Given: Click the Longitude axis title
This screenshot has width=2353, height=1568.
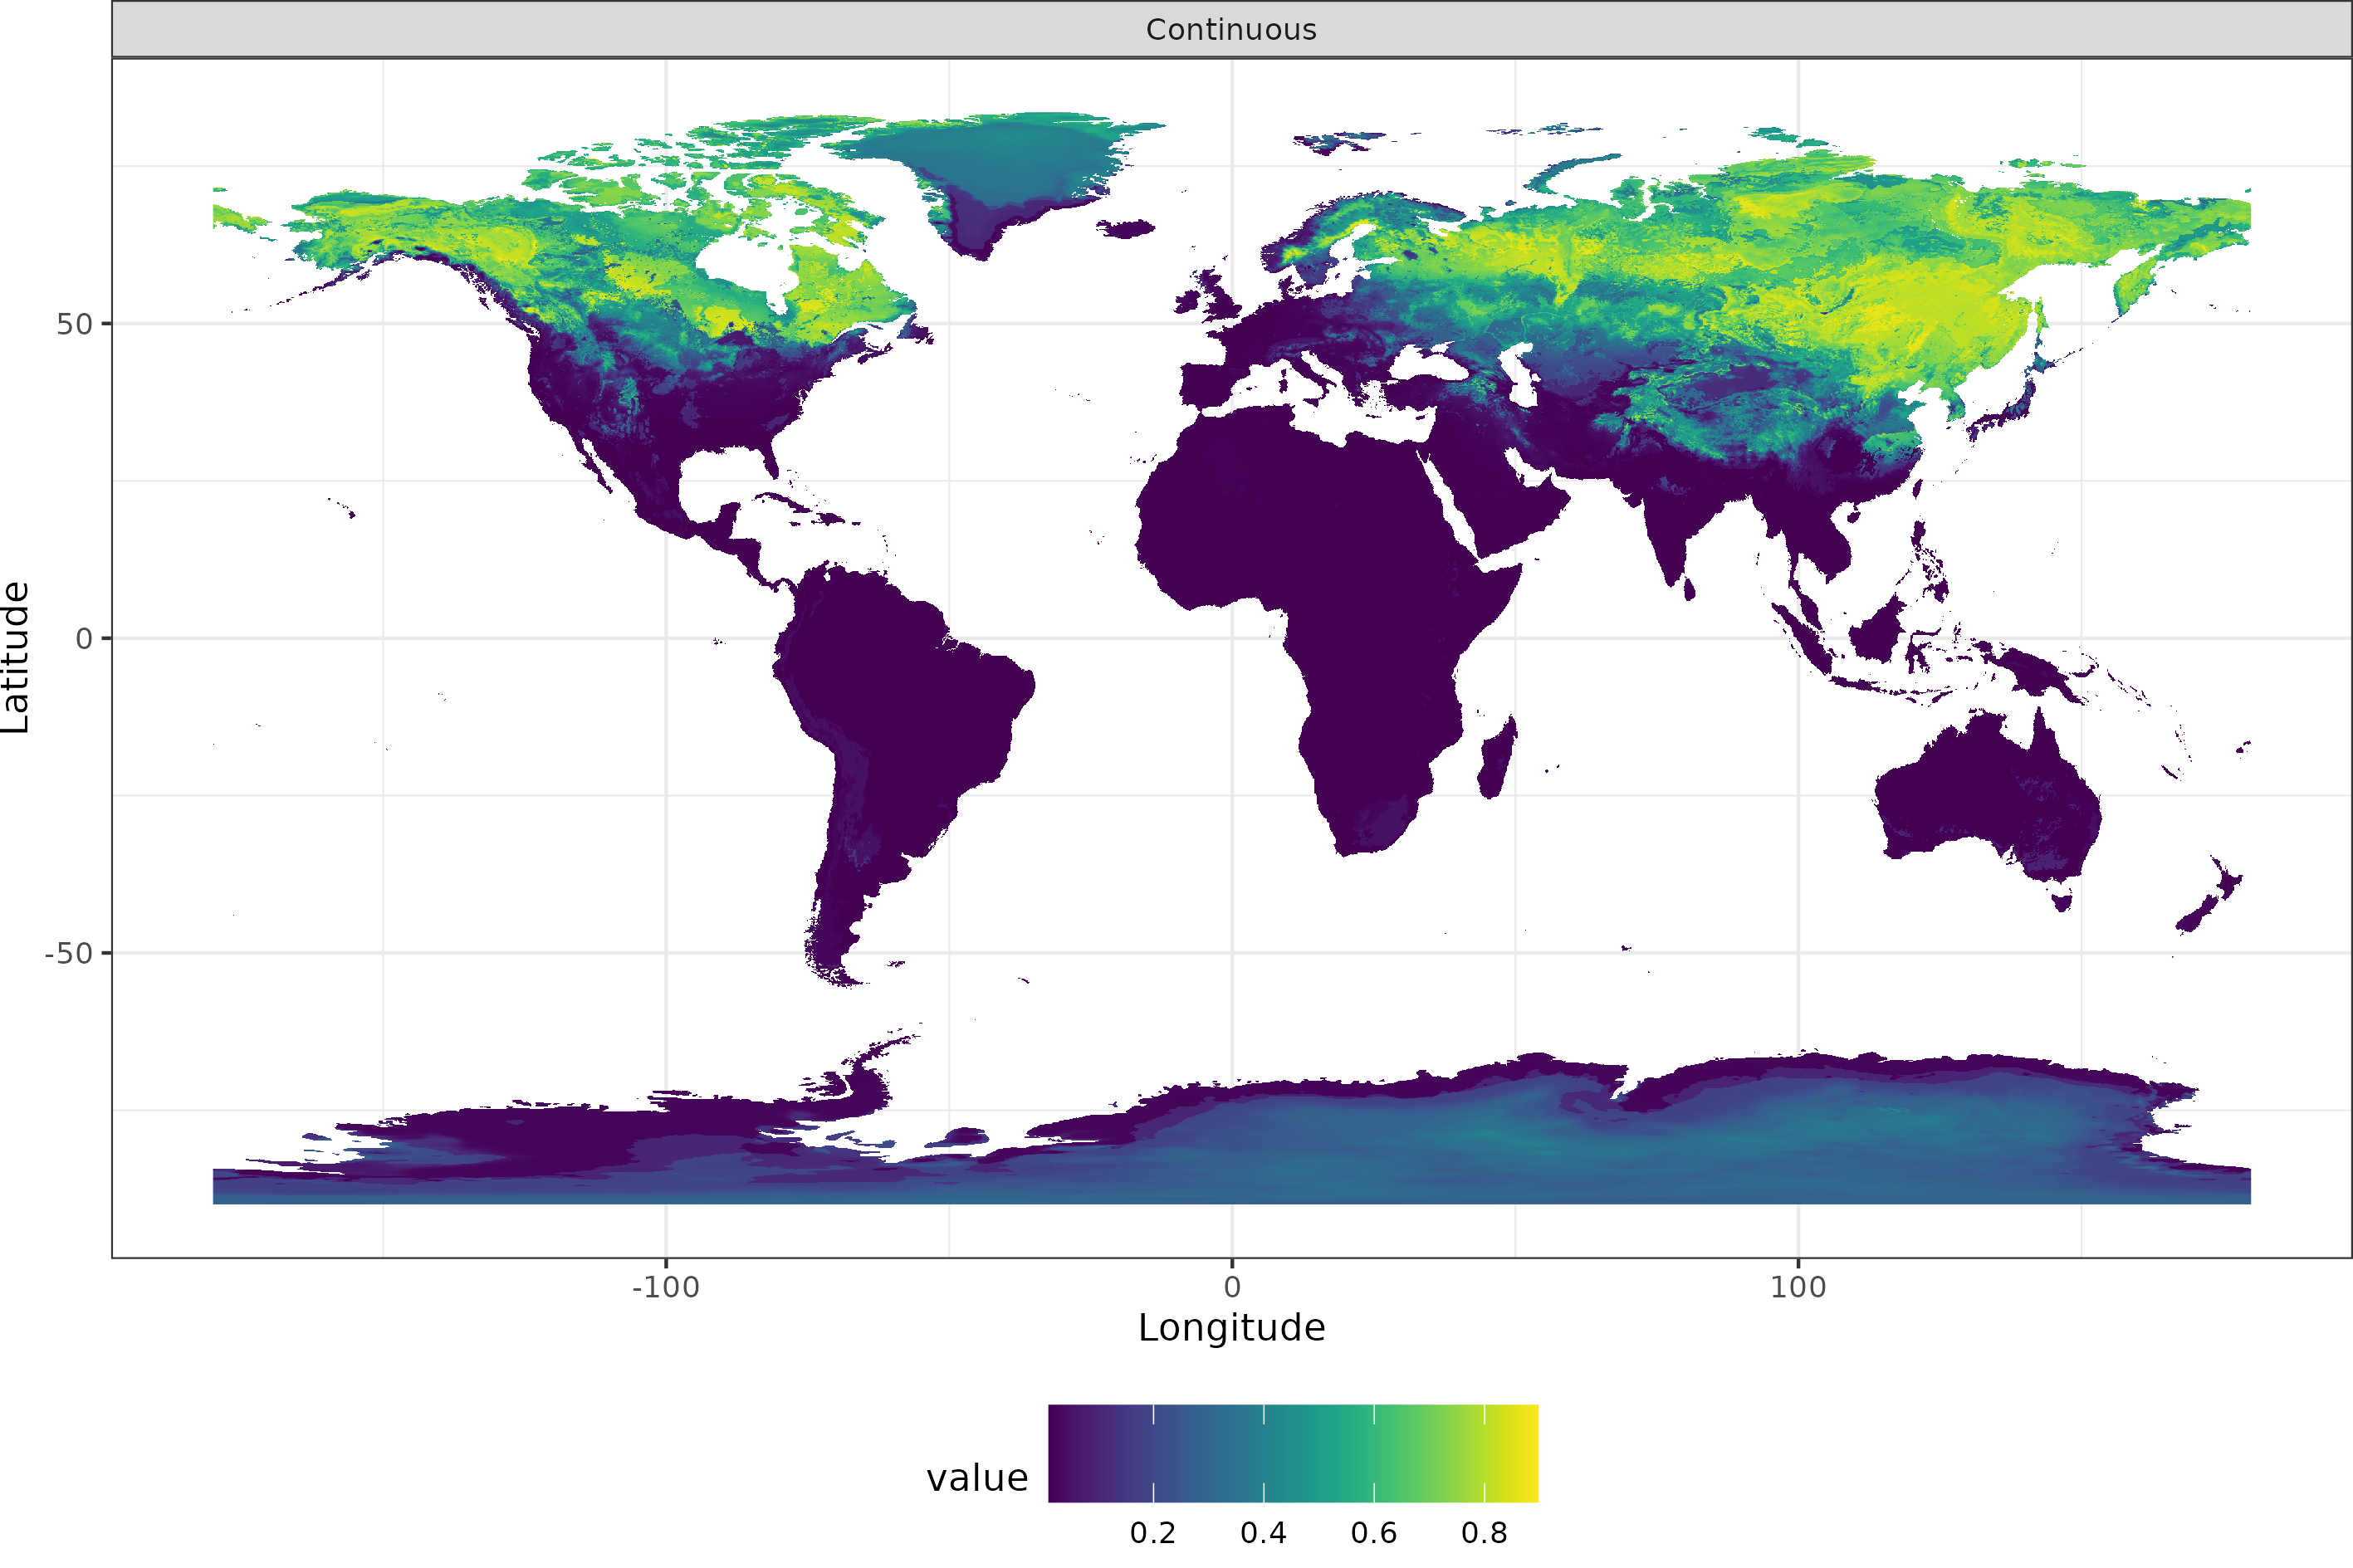Looking at the screenshot, I should coord(1231,1327).
